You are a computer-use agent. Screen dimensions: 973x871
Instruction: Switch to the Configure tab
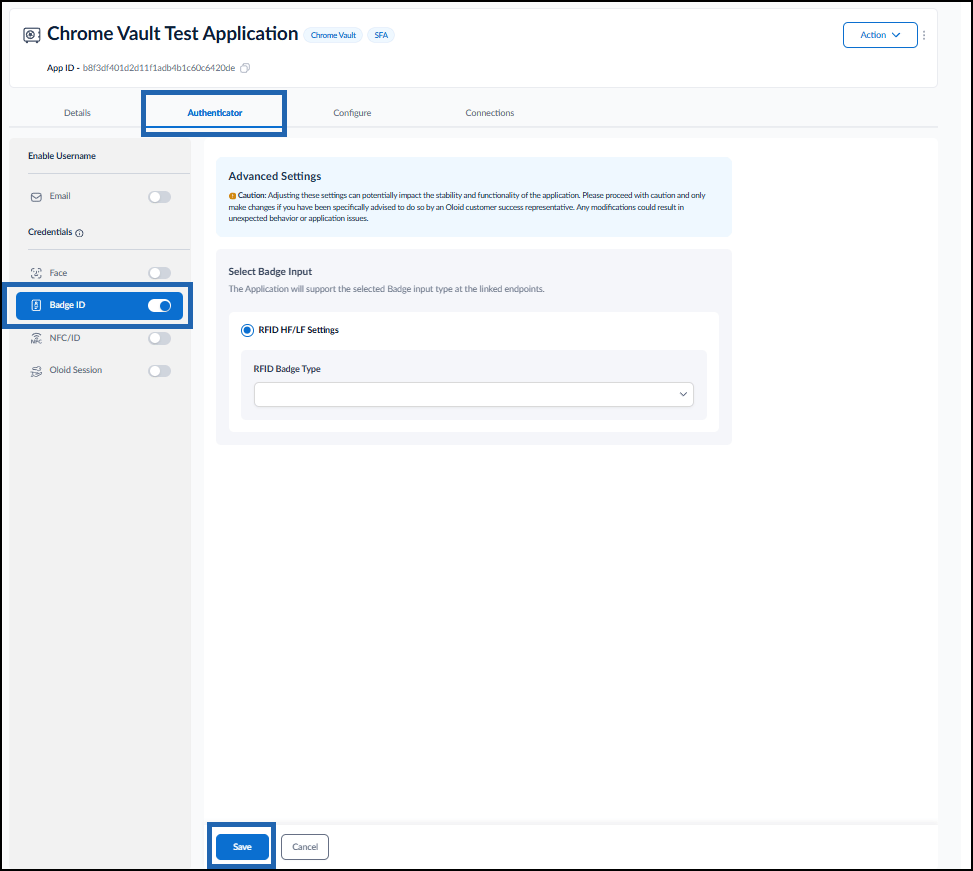pos(352,113)
